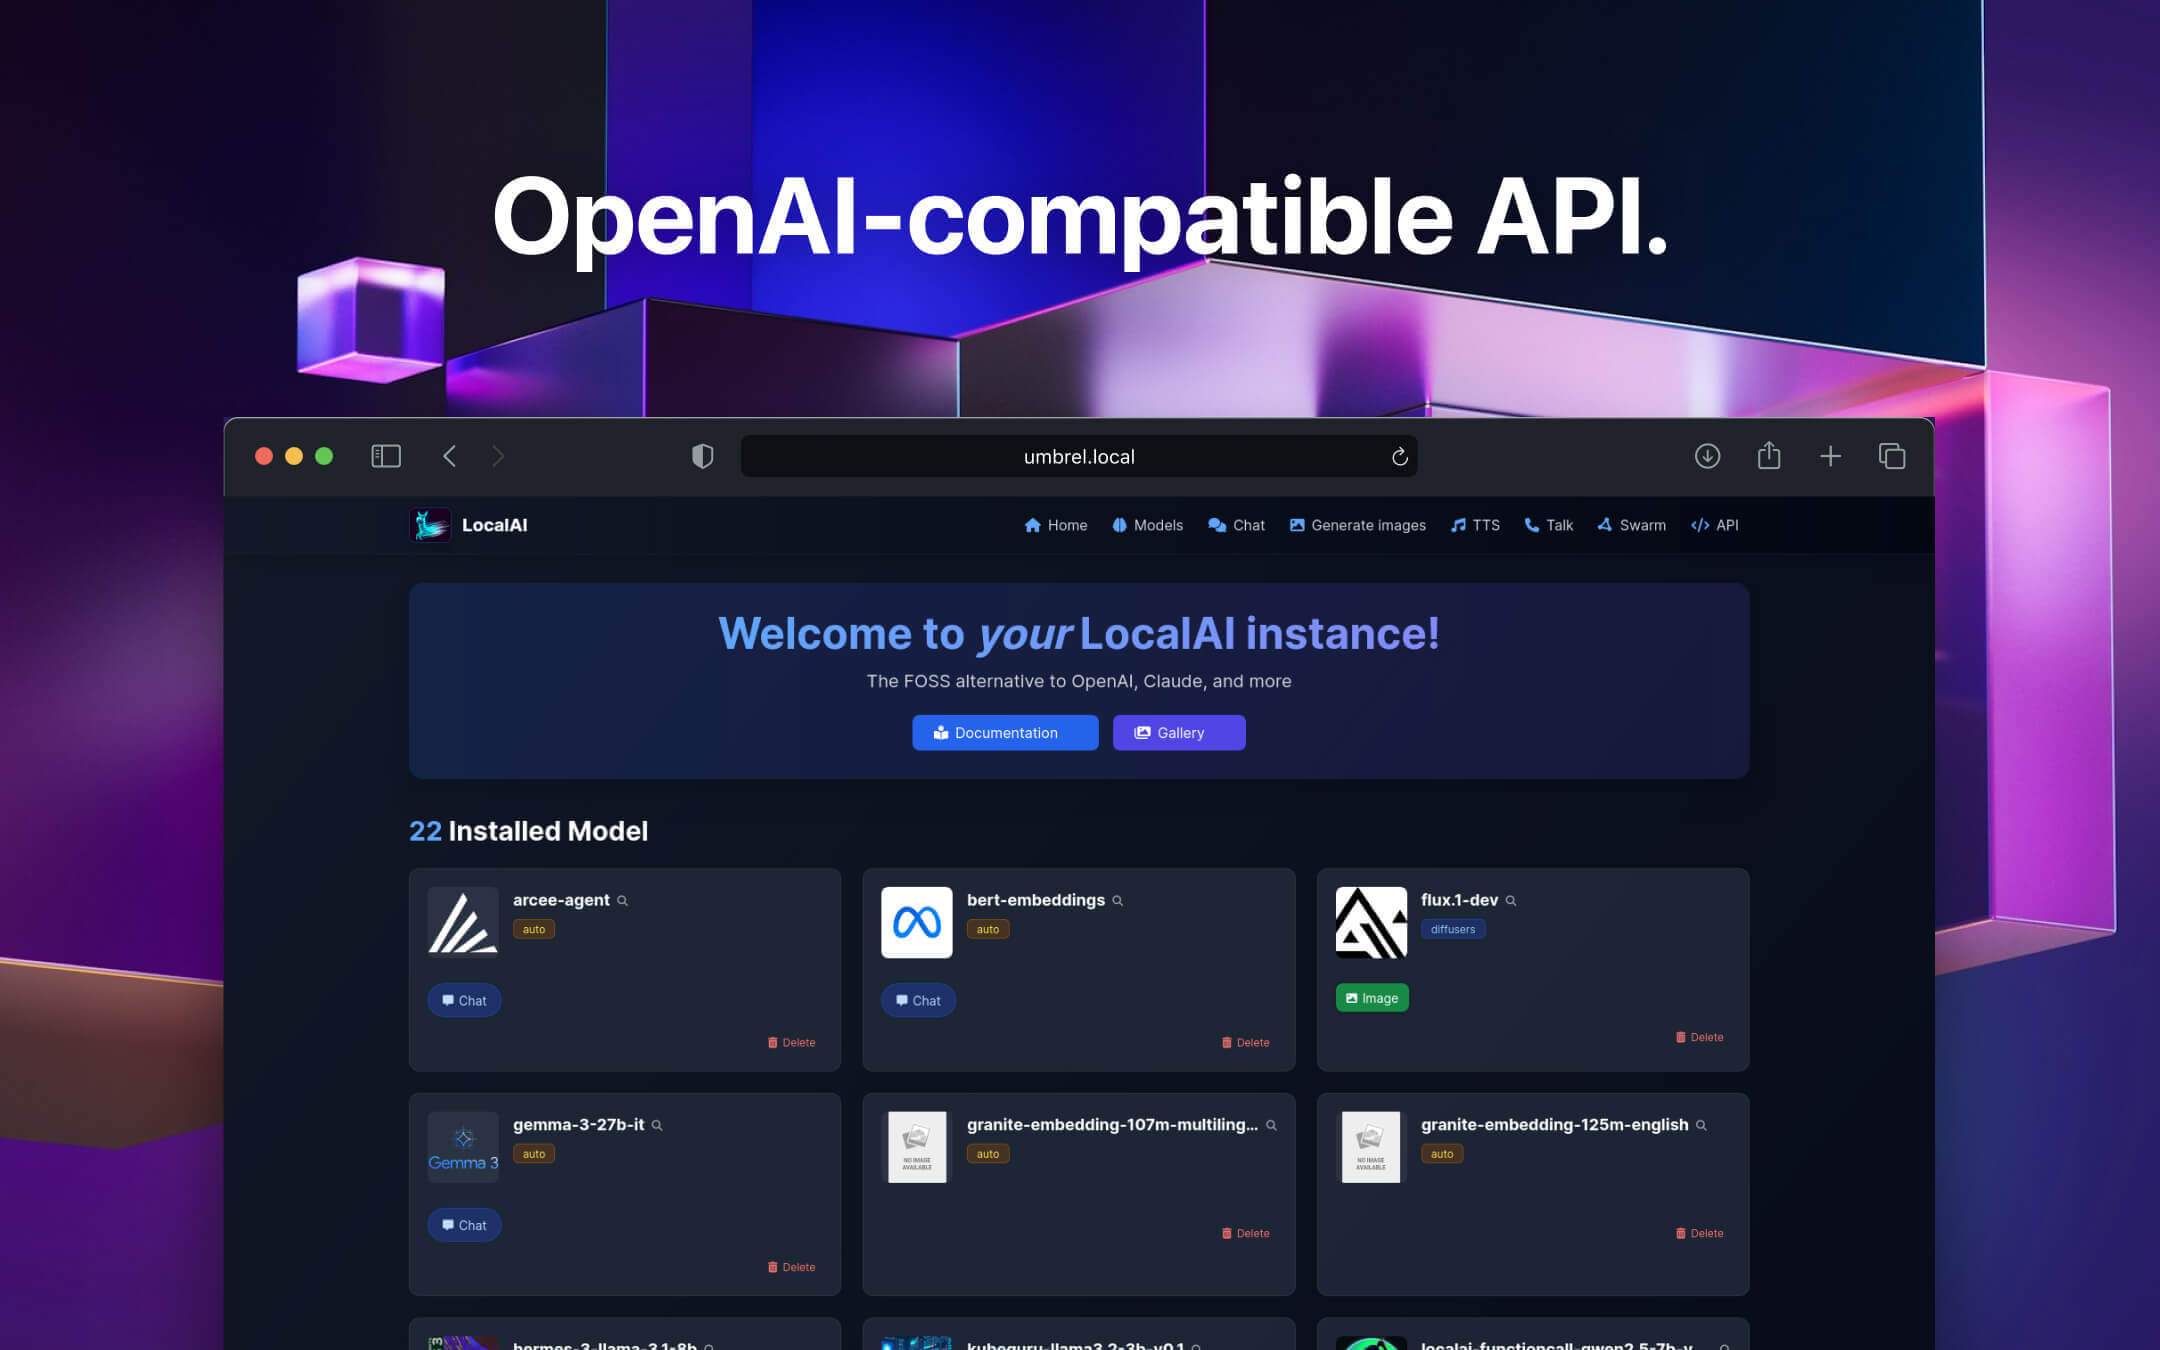
Task: Reload the umbrel.local page
Action: [x=1400, y=456]
